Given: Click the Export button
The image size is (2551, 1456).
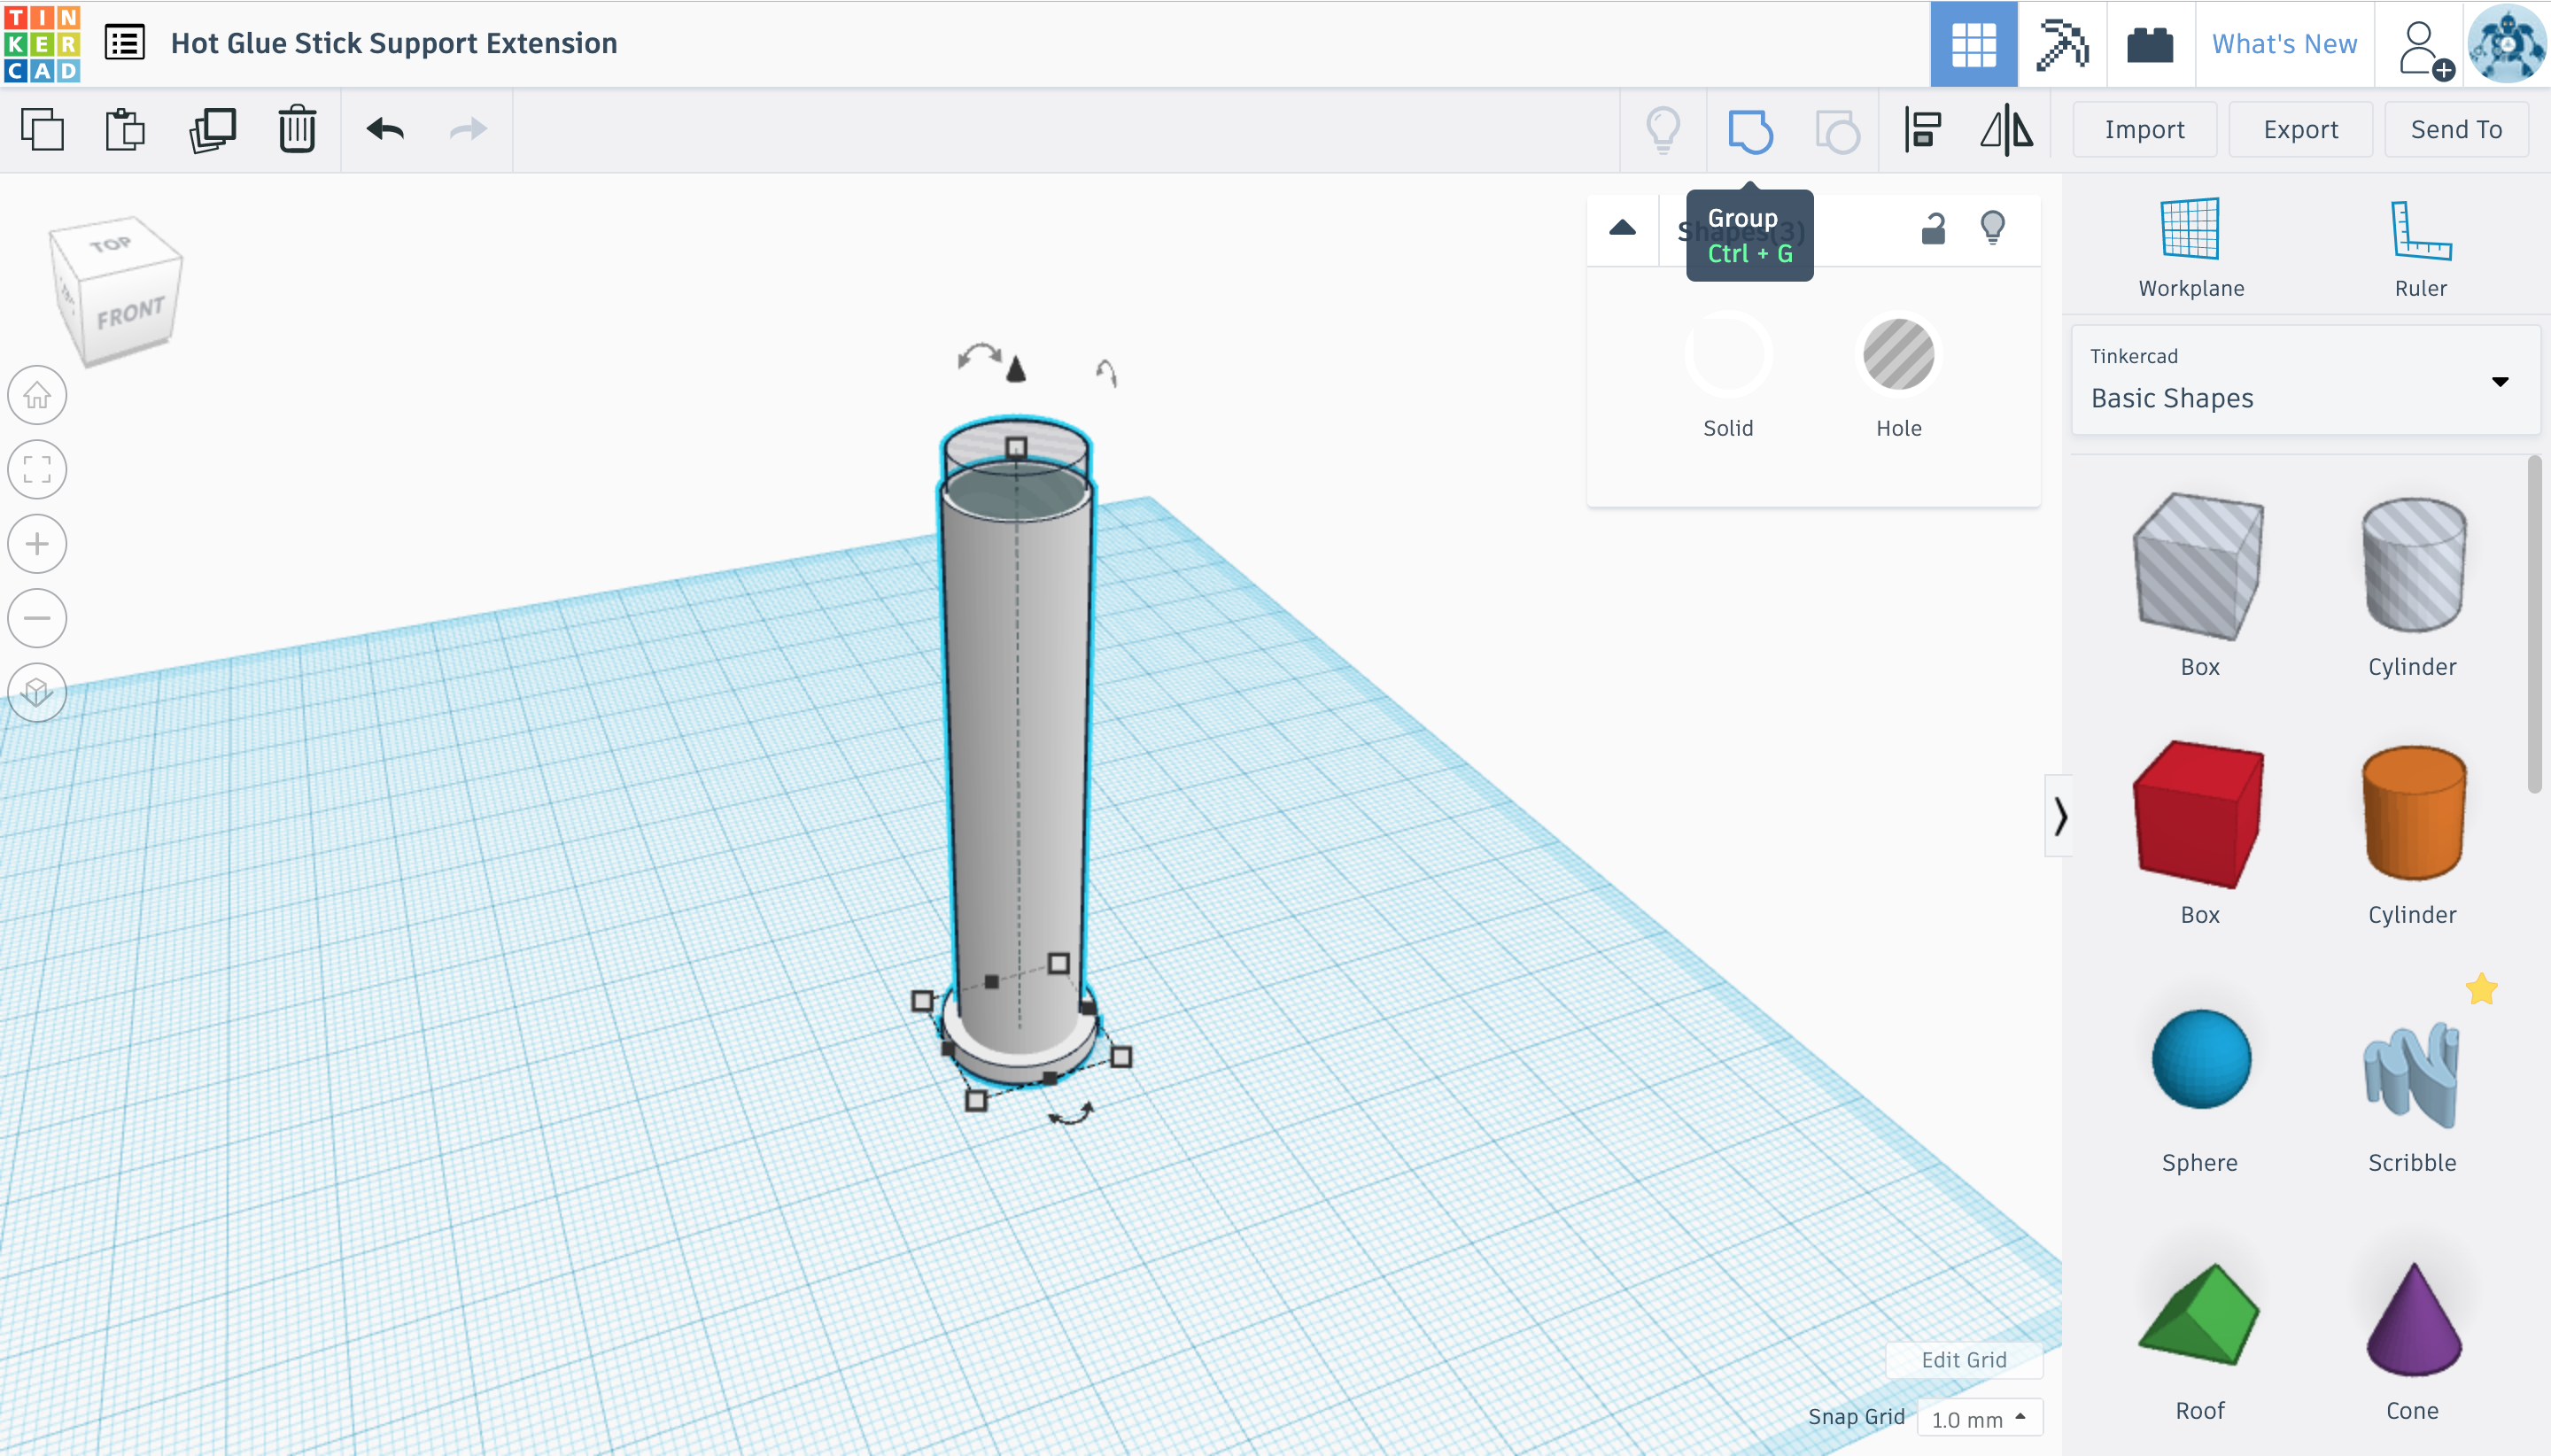Looking at the screenshot, I should pyautogui.click(x=2300, y=130).
